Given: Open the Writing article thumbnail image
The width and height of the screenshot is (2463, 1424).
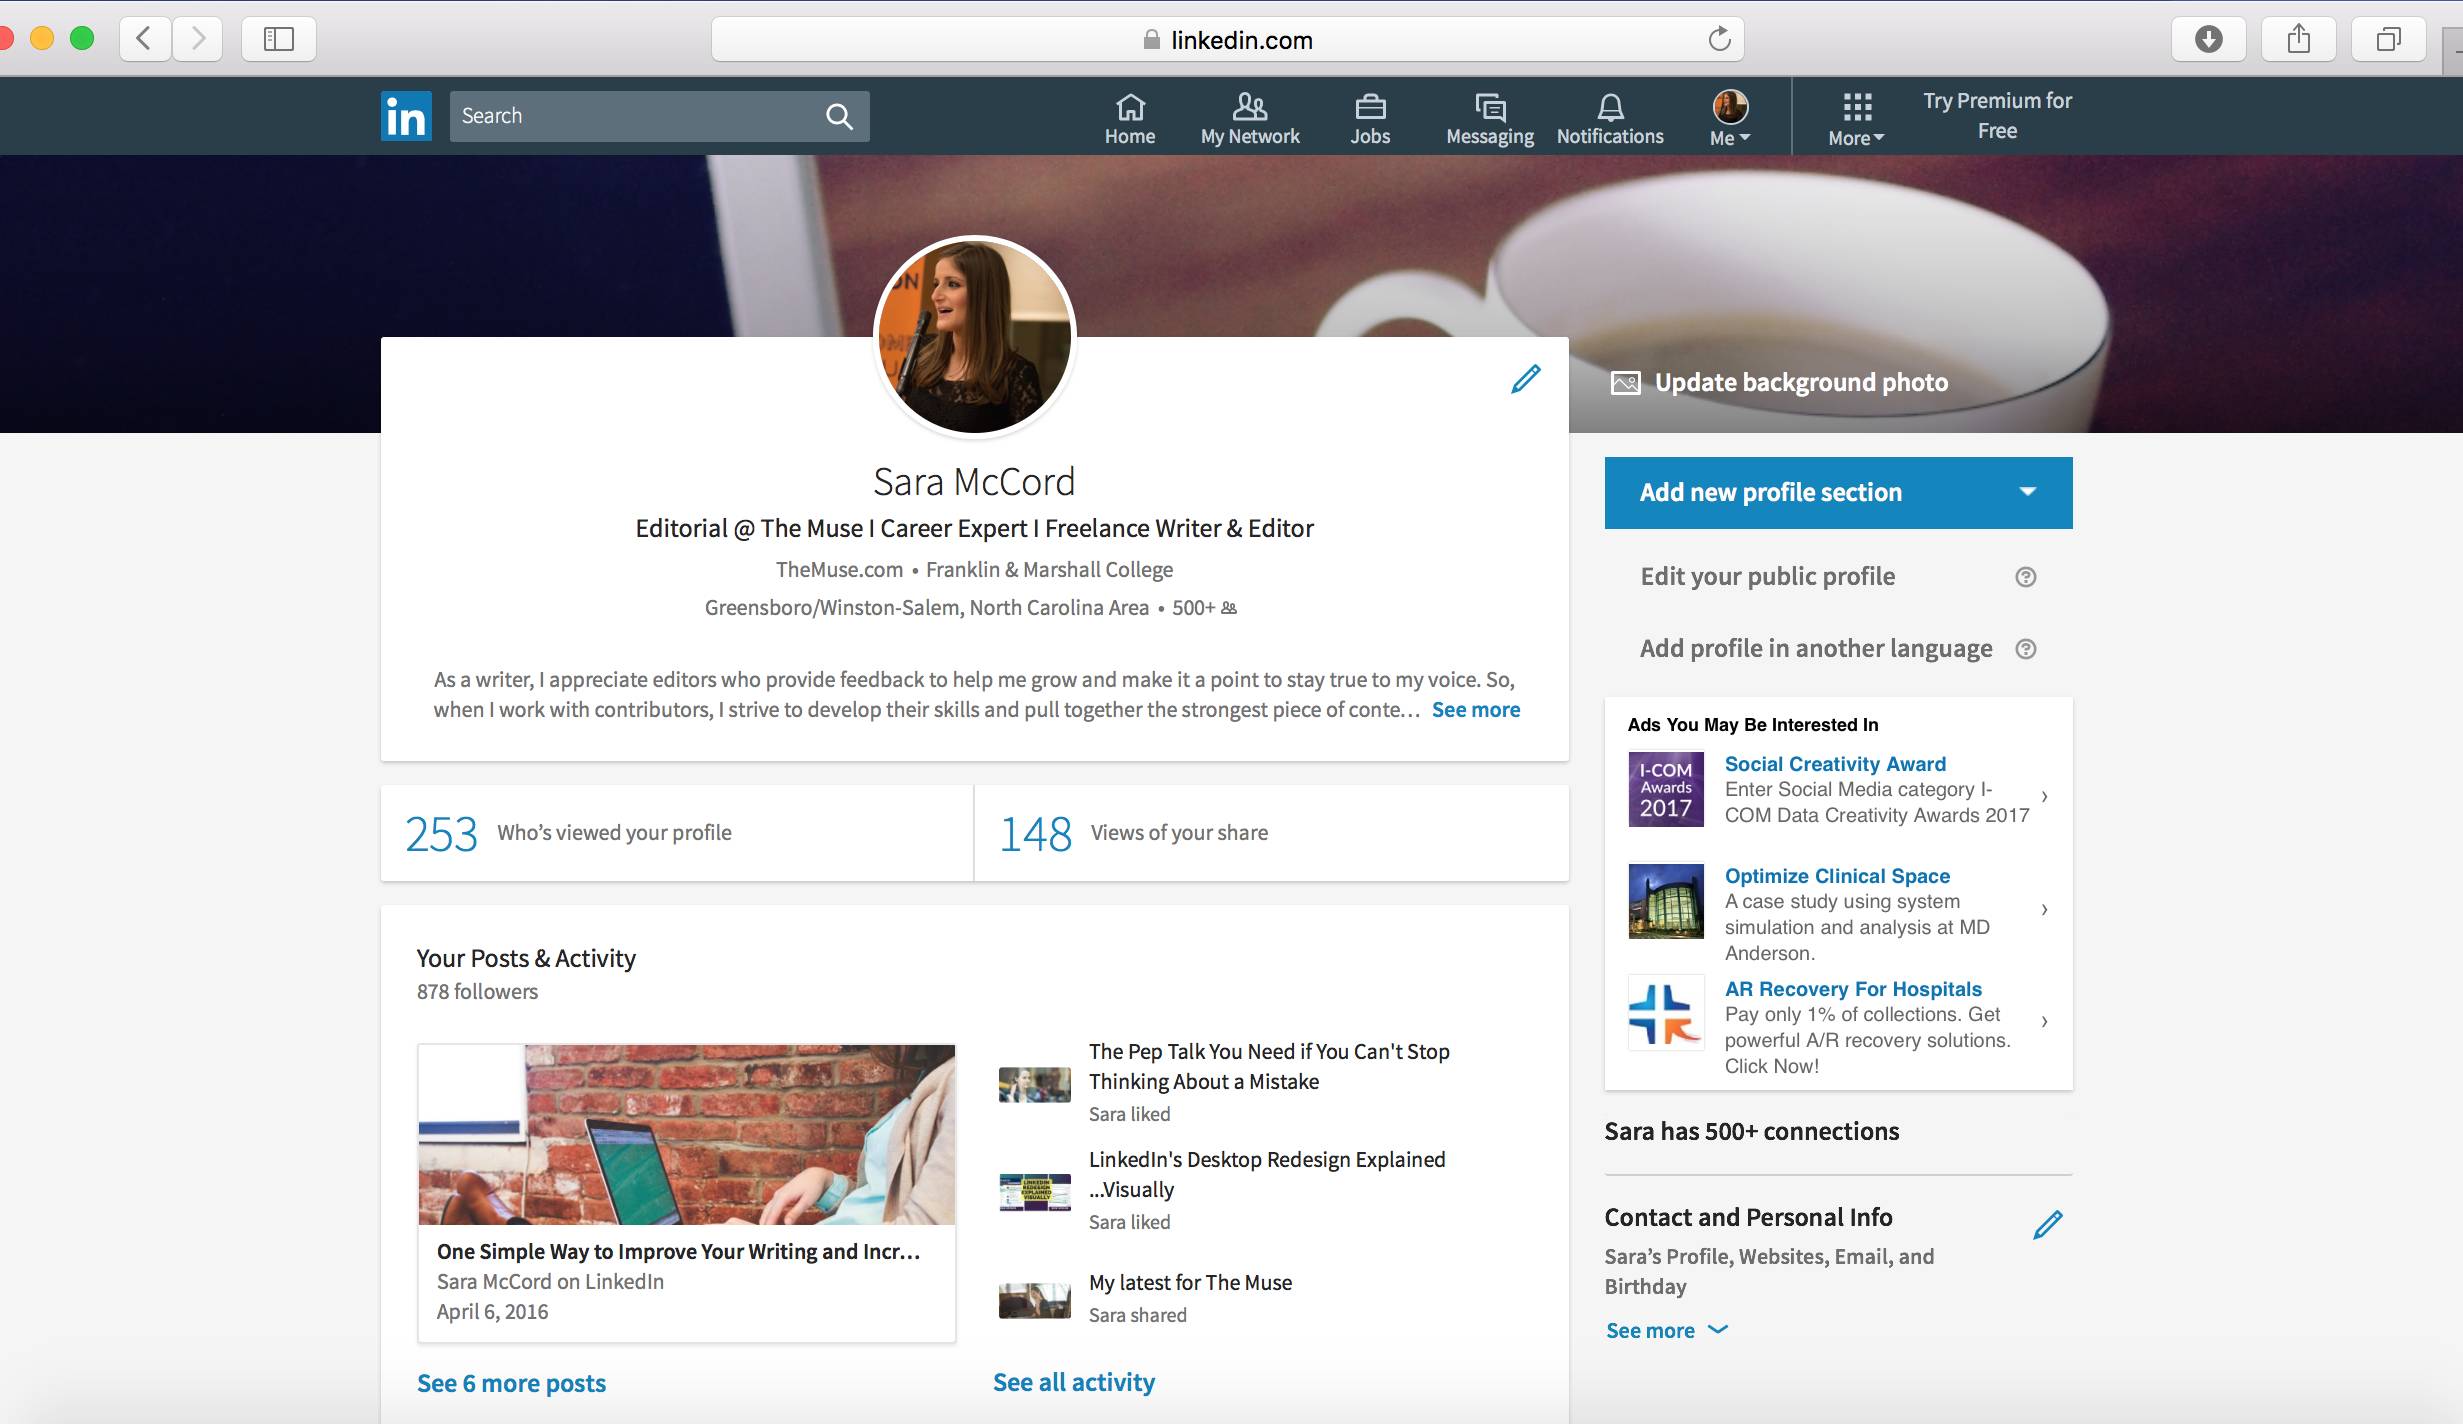Looking at the screenshot, I should (x=686, y=1134).
